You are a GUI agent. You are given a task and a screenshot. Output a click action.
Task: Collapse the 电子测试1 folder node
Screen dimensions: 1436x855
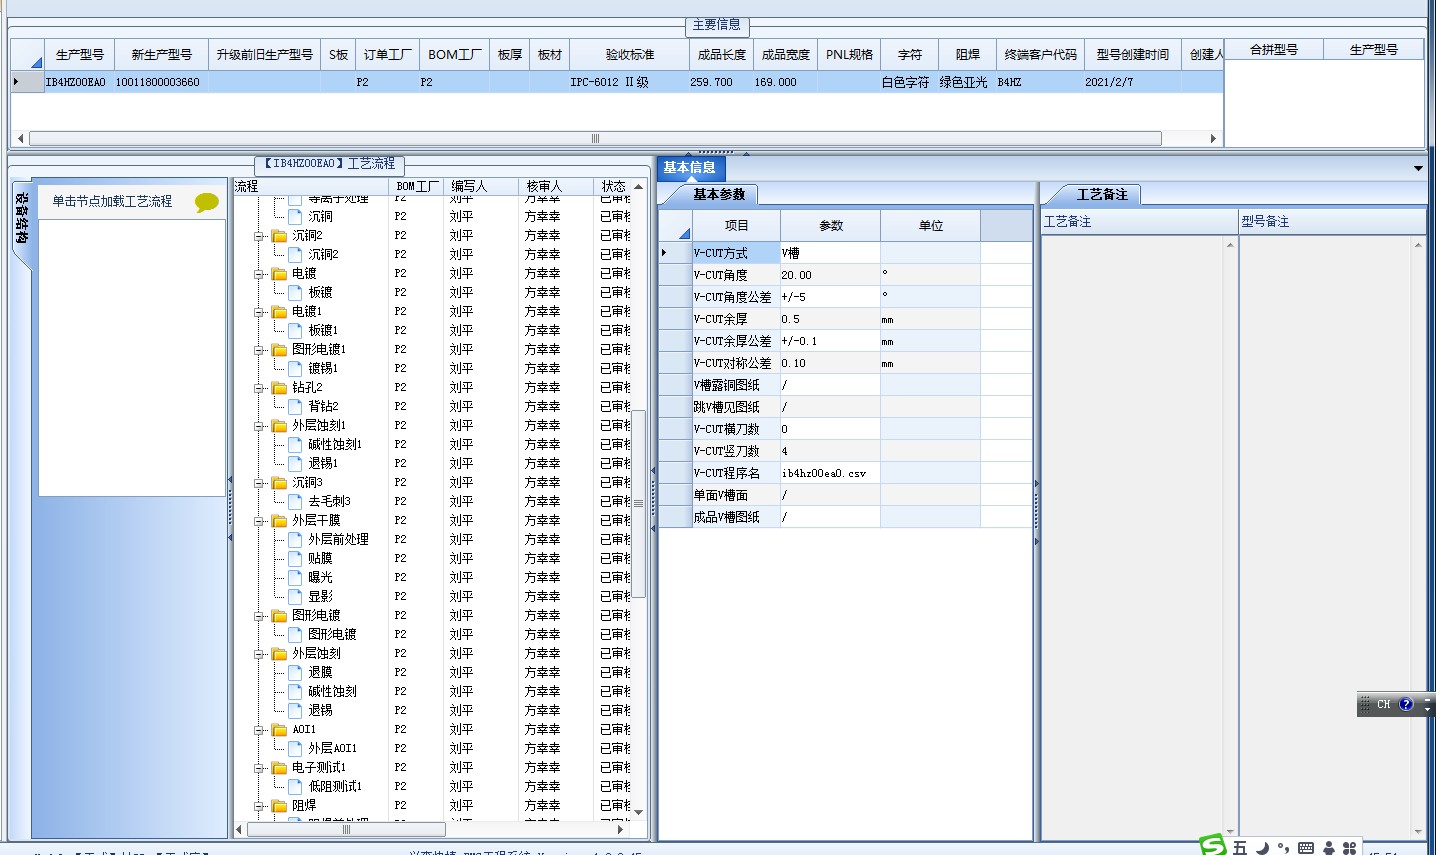click(x=259, y=768)
